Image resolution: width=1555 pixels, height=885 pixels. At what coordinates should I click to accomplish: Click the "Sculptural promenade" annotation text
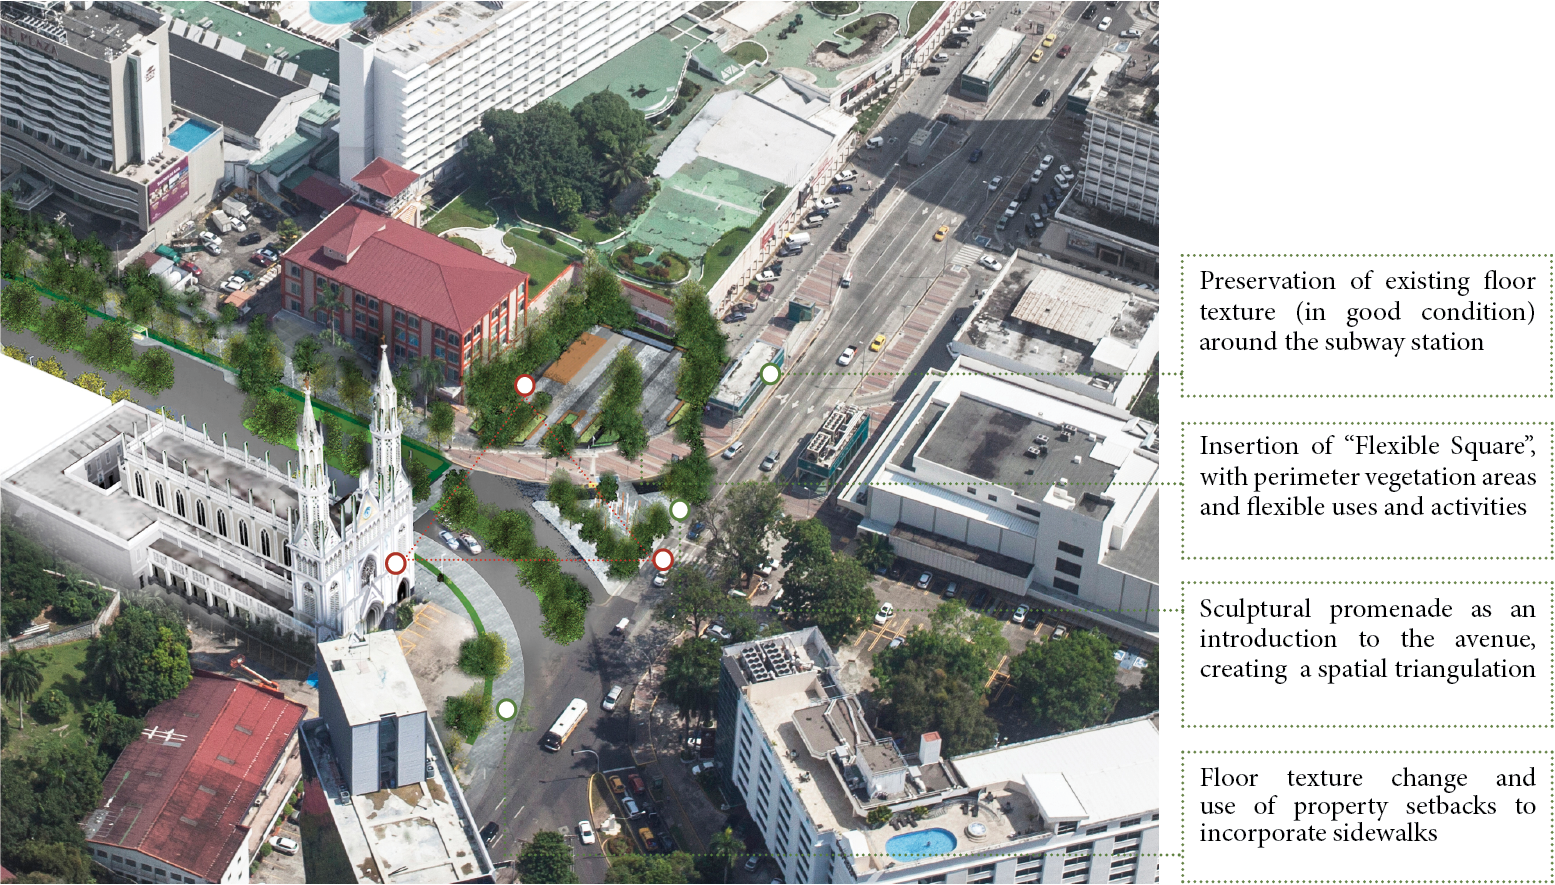(1367, 638)
